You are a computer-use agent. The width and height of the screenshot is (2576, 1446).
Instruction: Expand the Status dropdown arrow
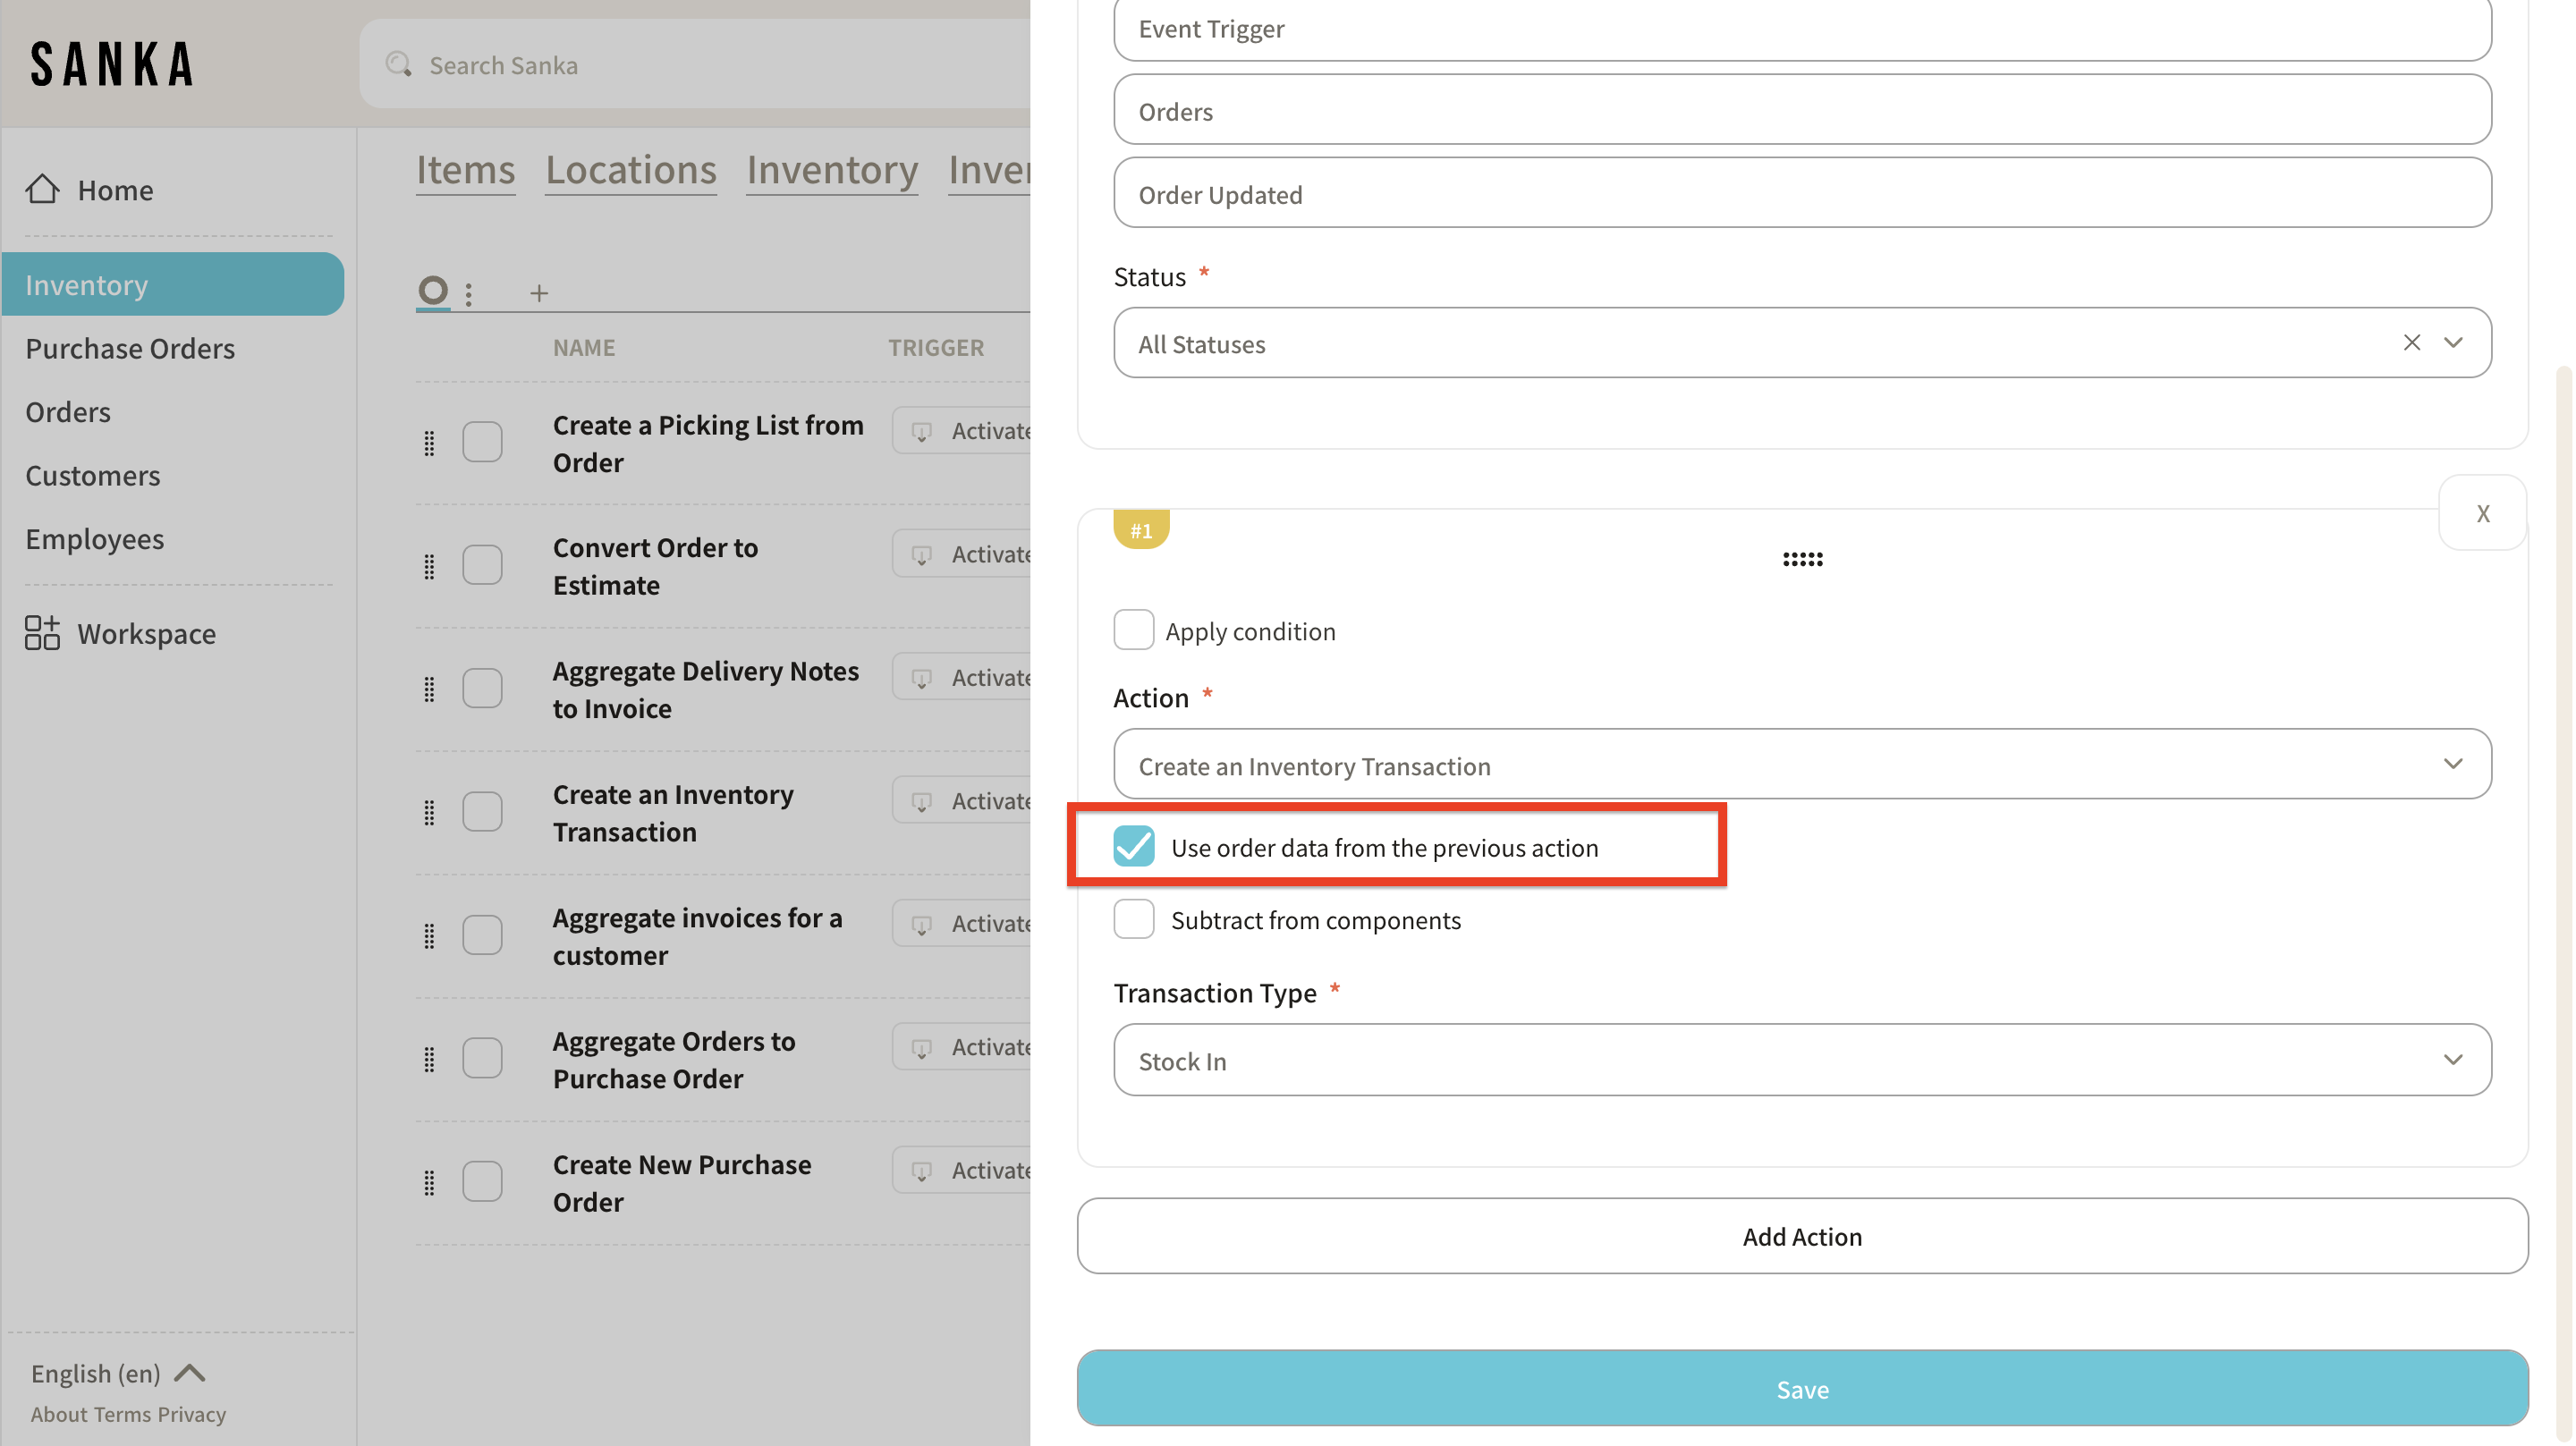coord(2453,343)
